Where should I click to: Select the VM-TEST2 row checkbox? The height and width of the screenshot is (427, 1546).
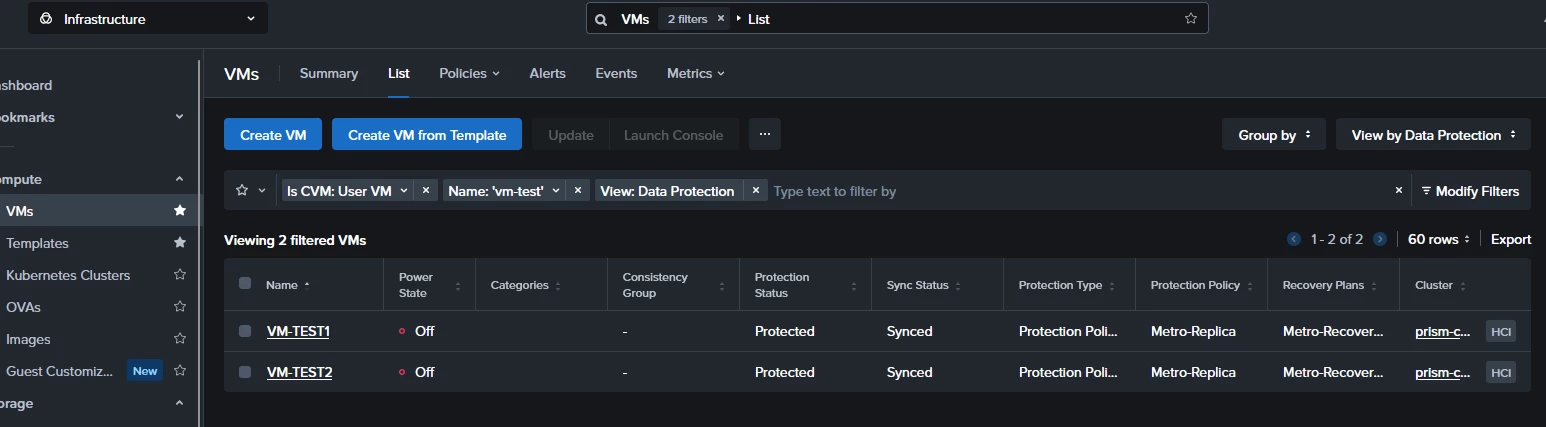coord(245,372)
